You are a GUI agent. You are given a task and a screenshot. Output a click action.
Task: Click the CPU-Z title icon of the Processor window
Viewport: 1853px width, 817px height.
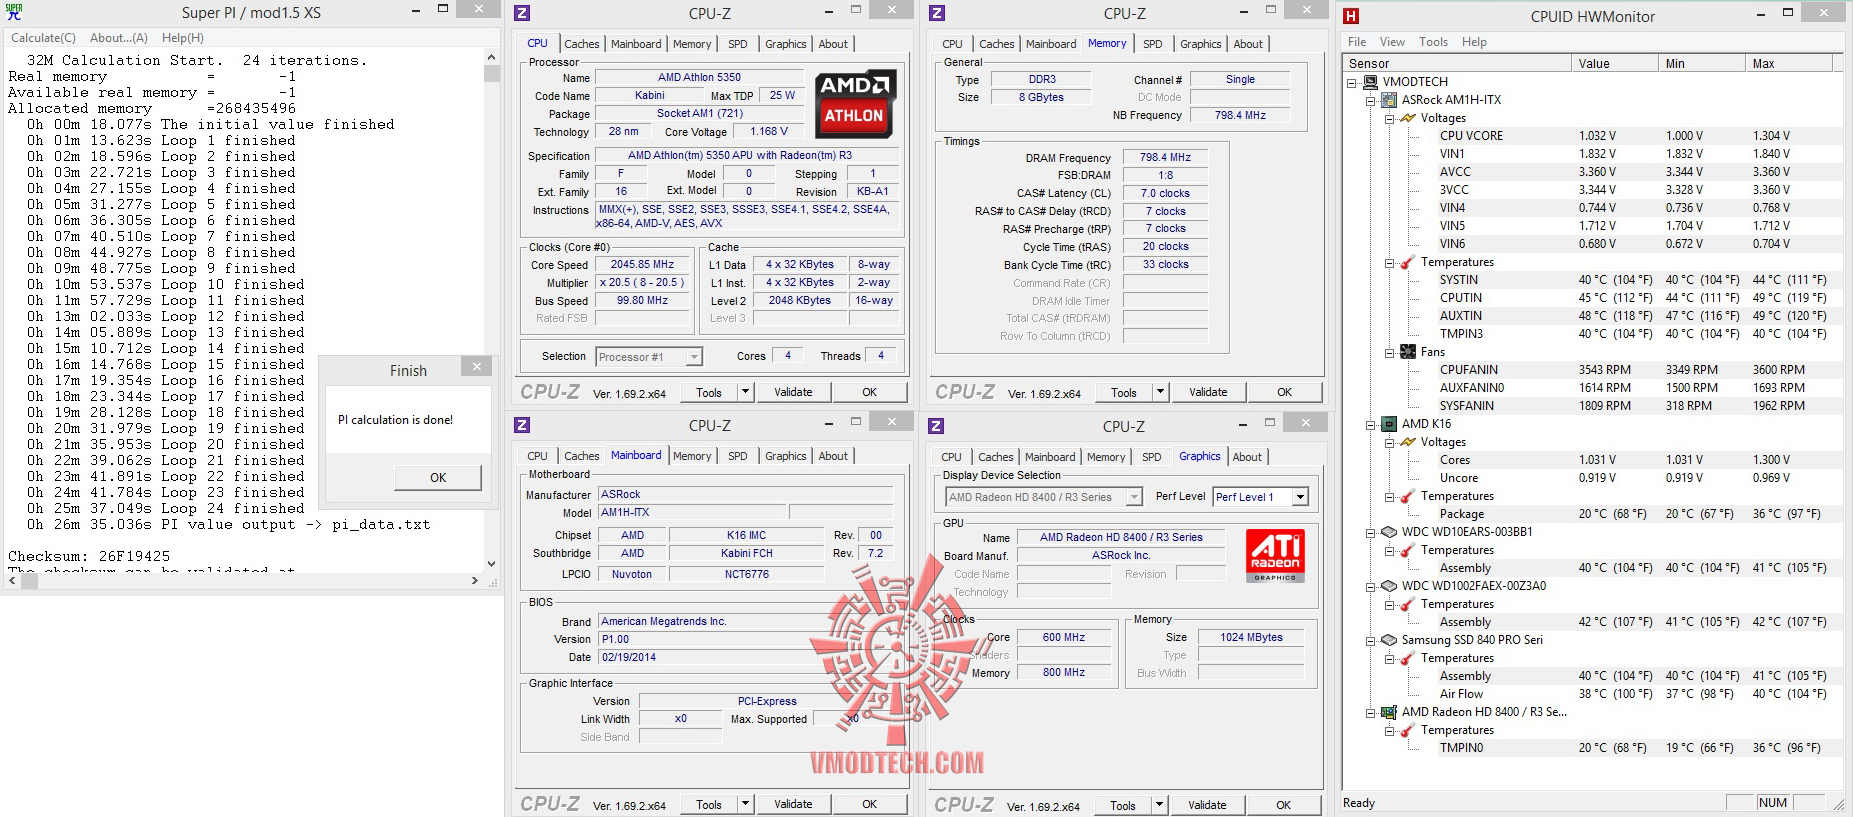[x=522, y=13]
